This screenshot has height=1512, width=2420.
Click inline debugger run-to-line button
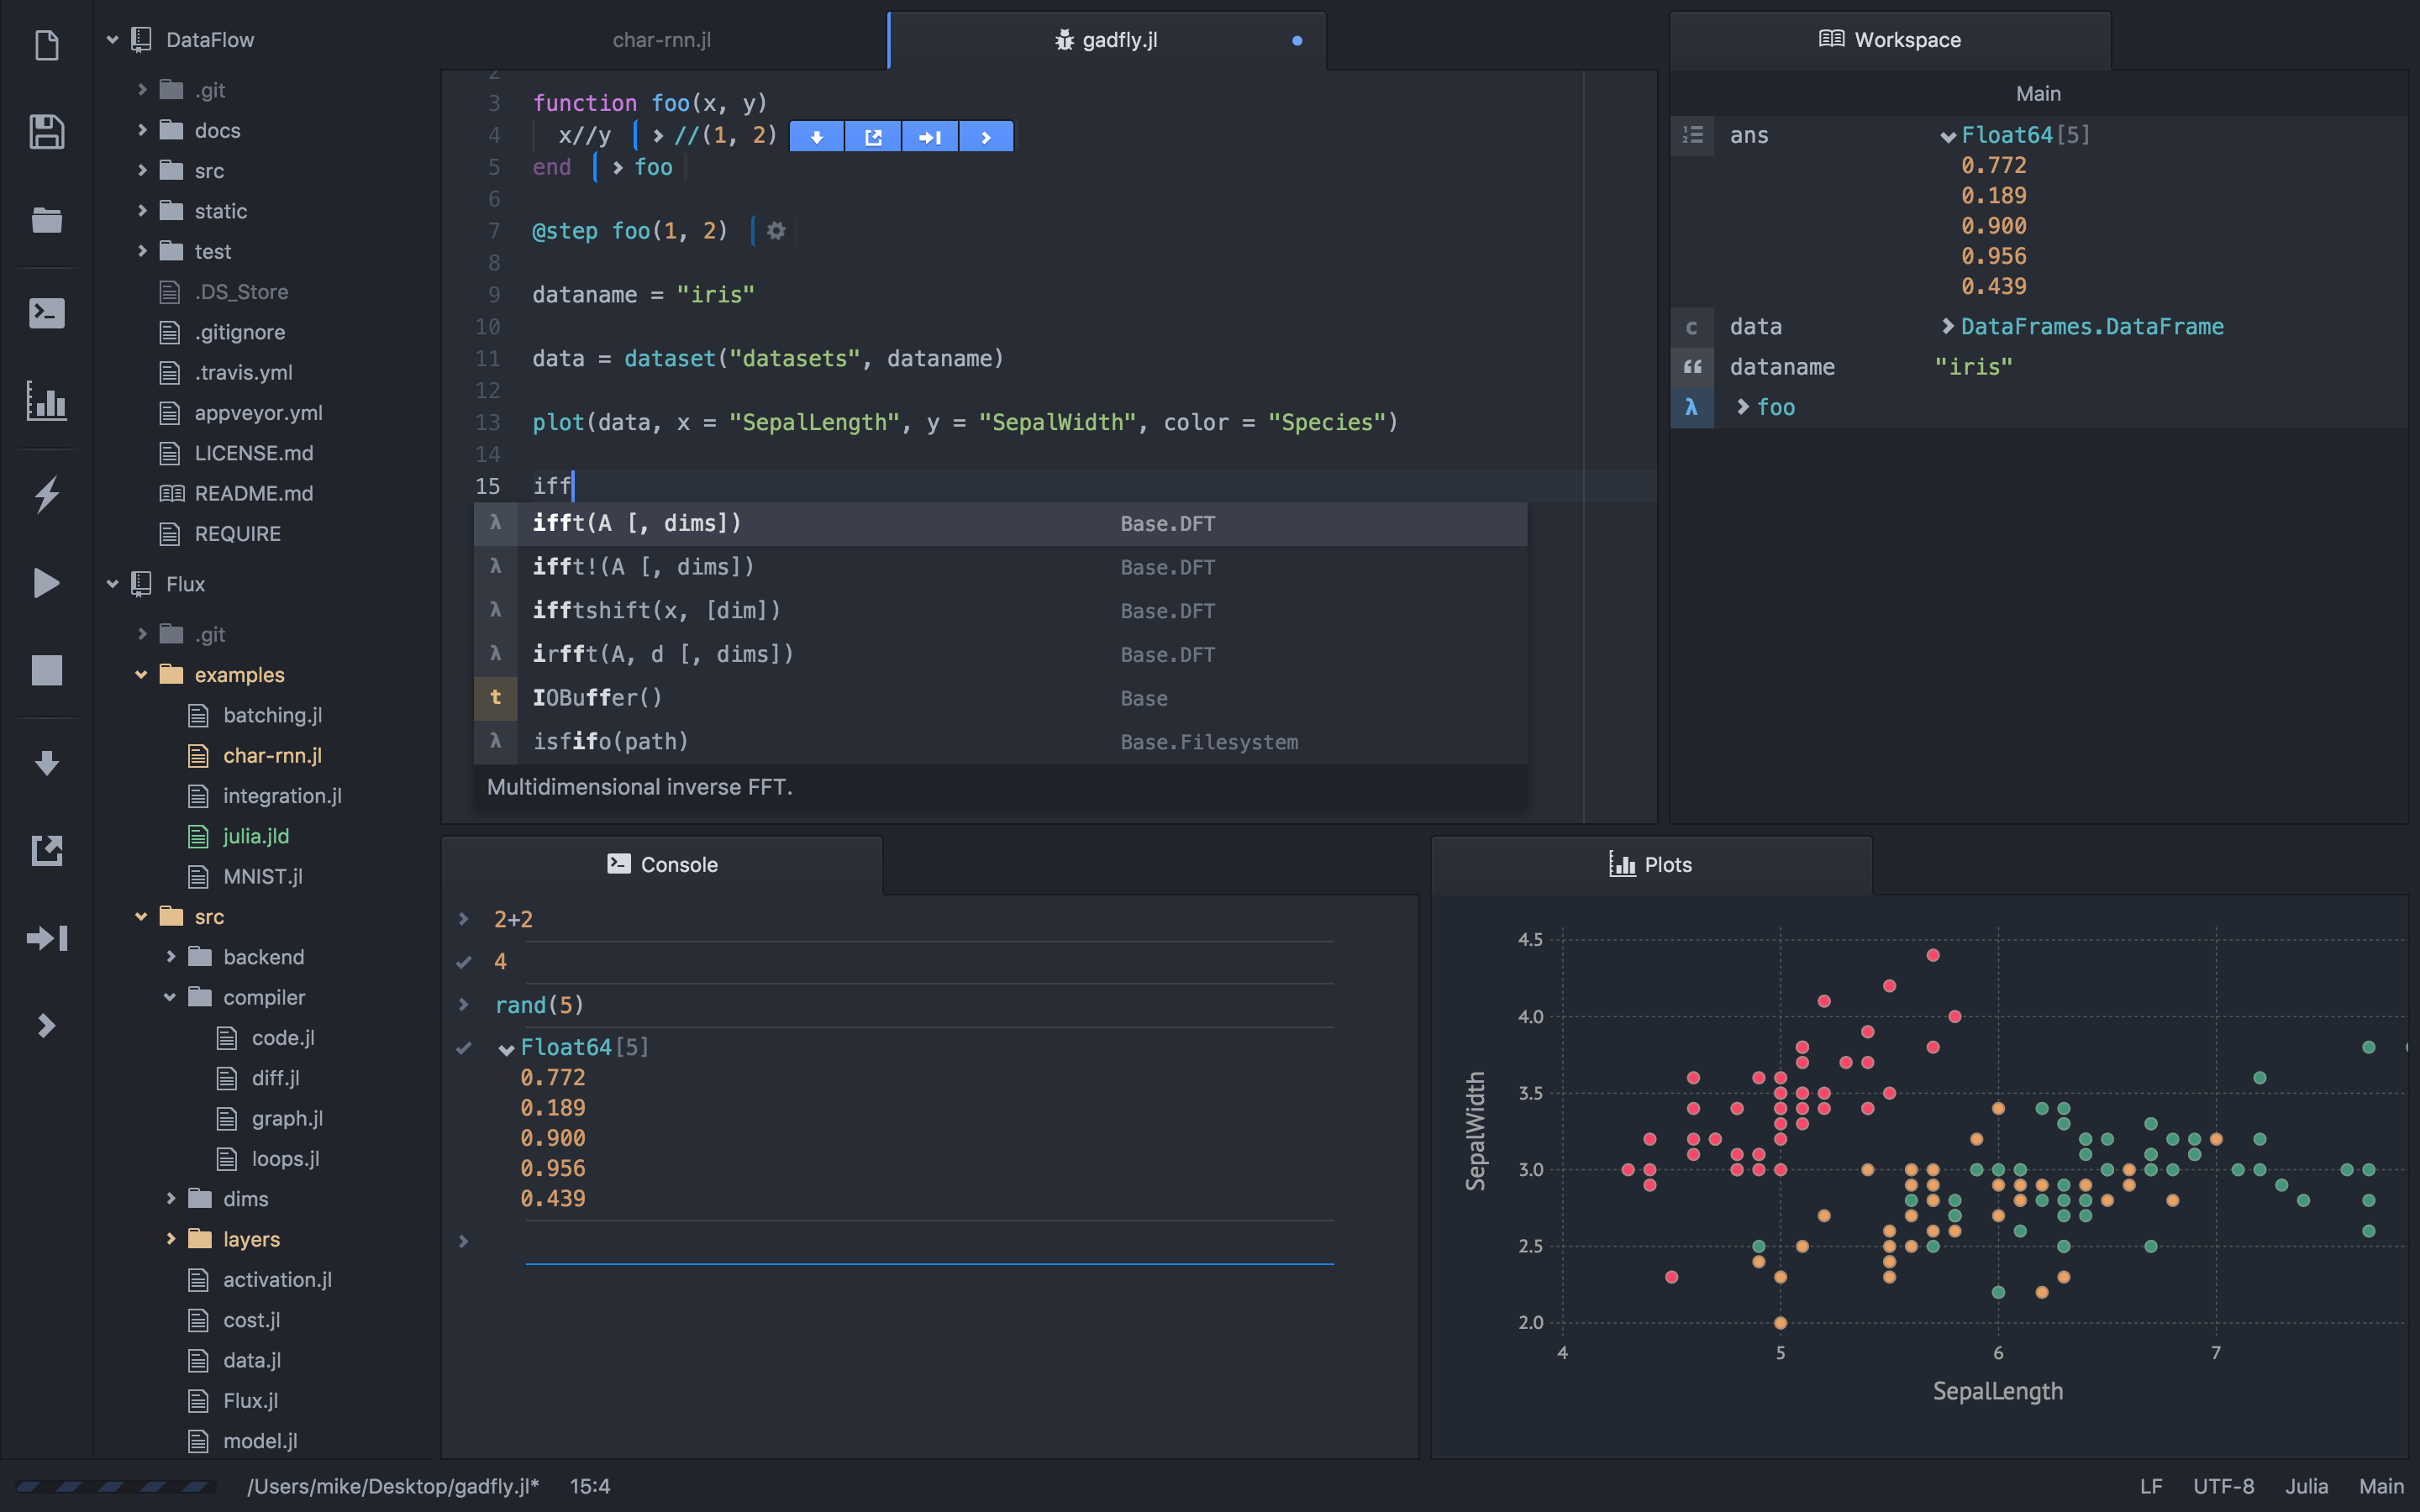point(930,137)
